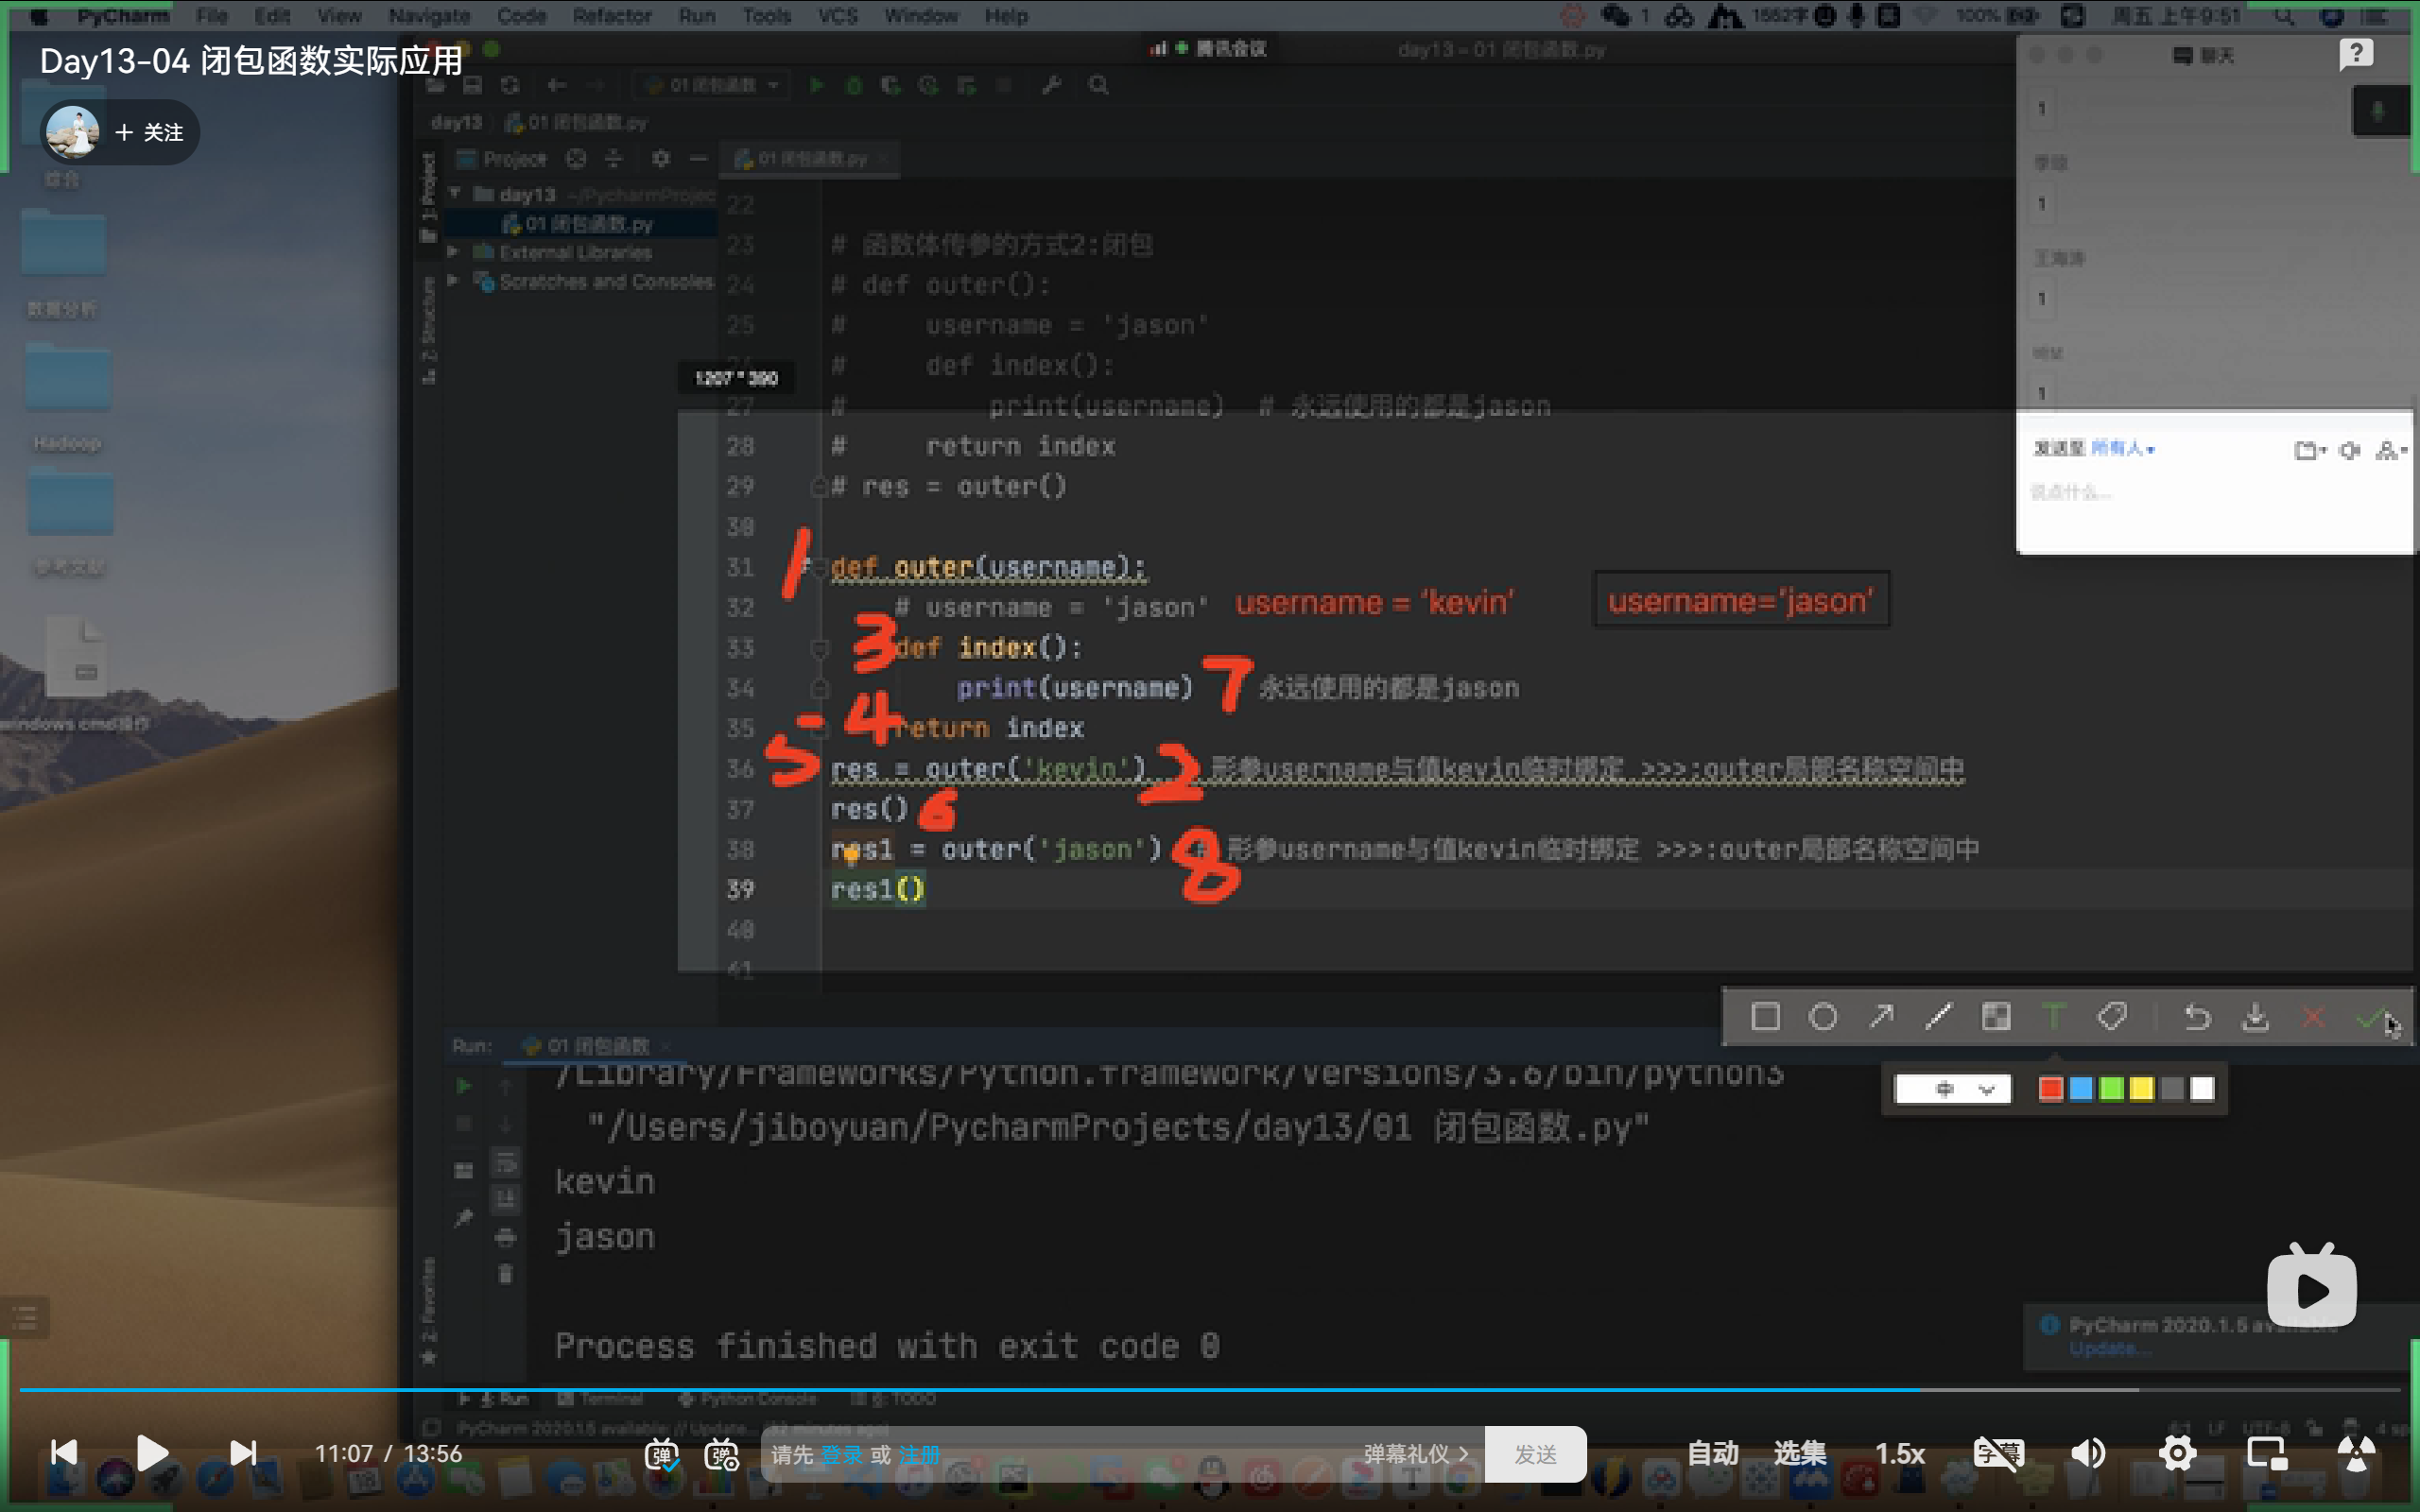Toggle subtitles off icon
This screenshot has width=2420, height=1512.
1998,1453
